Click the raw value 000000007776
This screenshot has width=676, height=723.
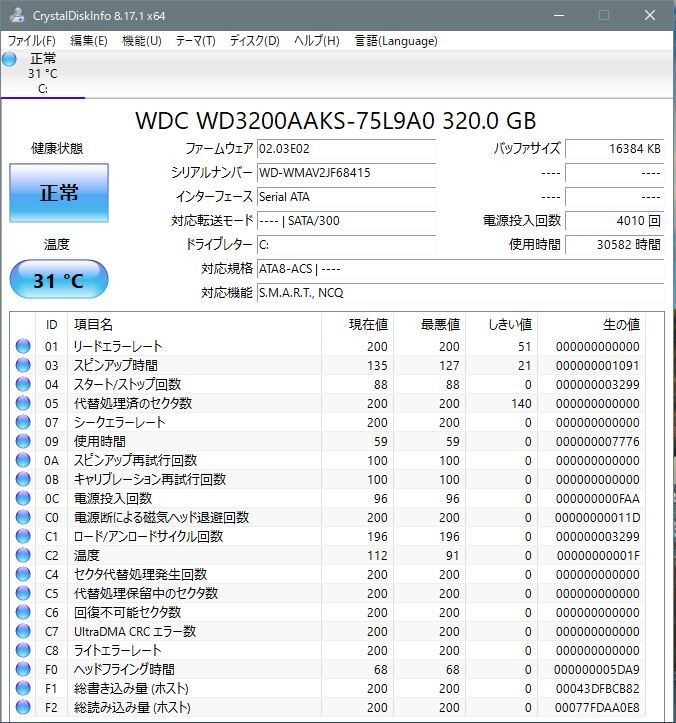(x=598, y=442)
